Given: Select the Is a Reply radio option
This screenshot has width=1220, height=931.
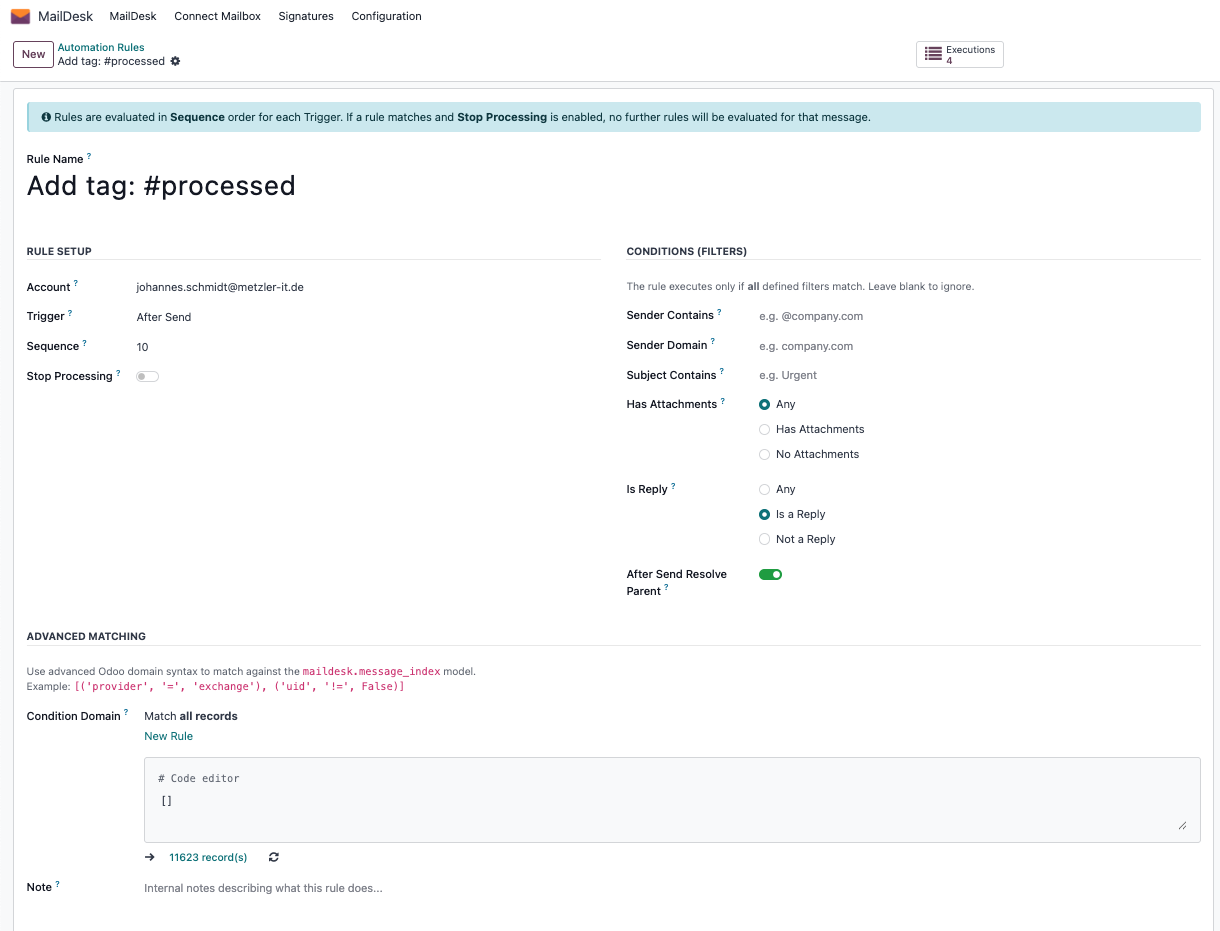Looking at the screenshot, I should [x=765, y=514].
